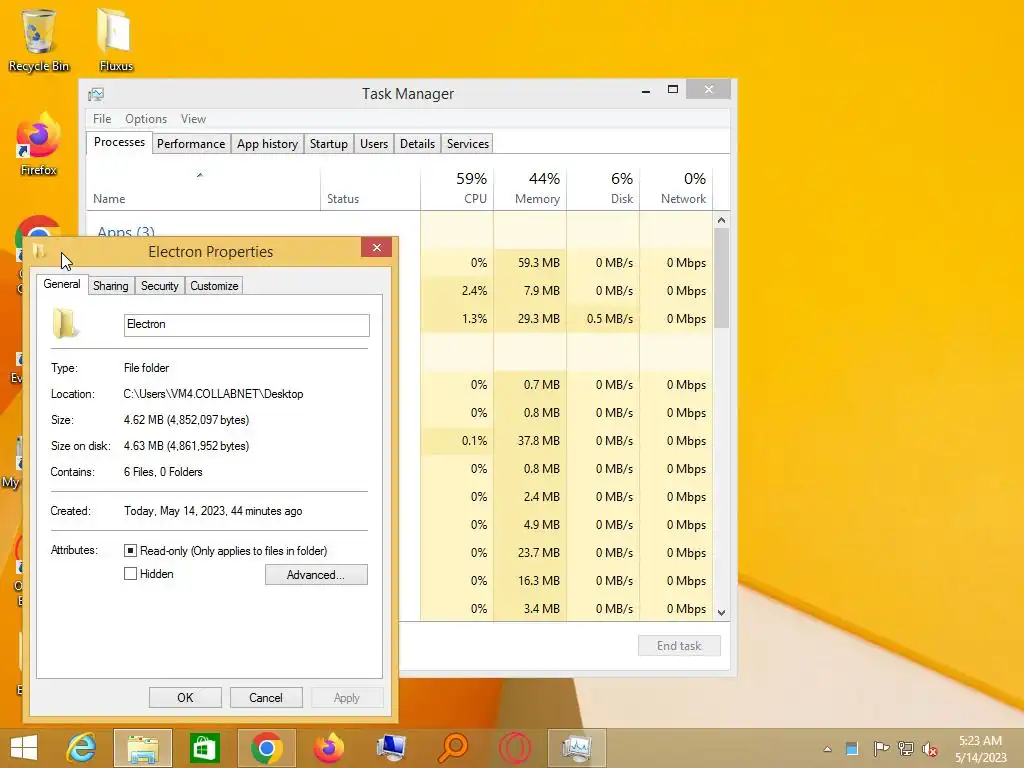Switch to the Performance tab

click(191, 144)
